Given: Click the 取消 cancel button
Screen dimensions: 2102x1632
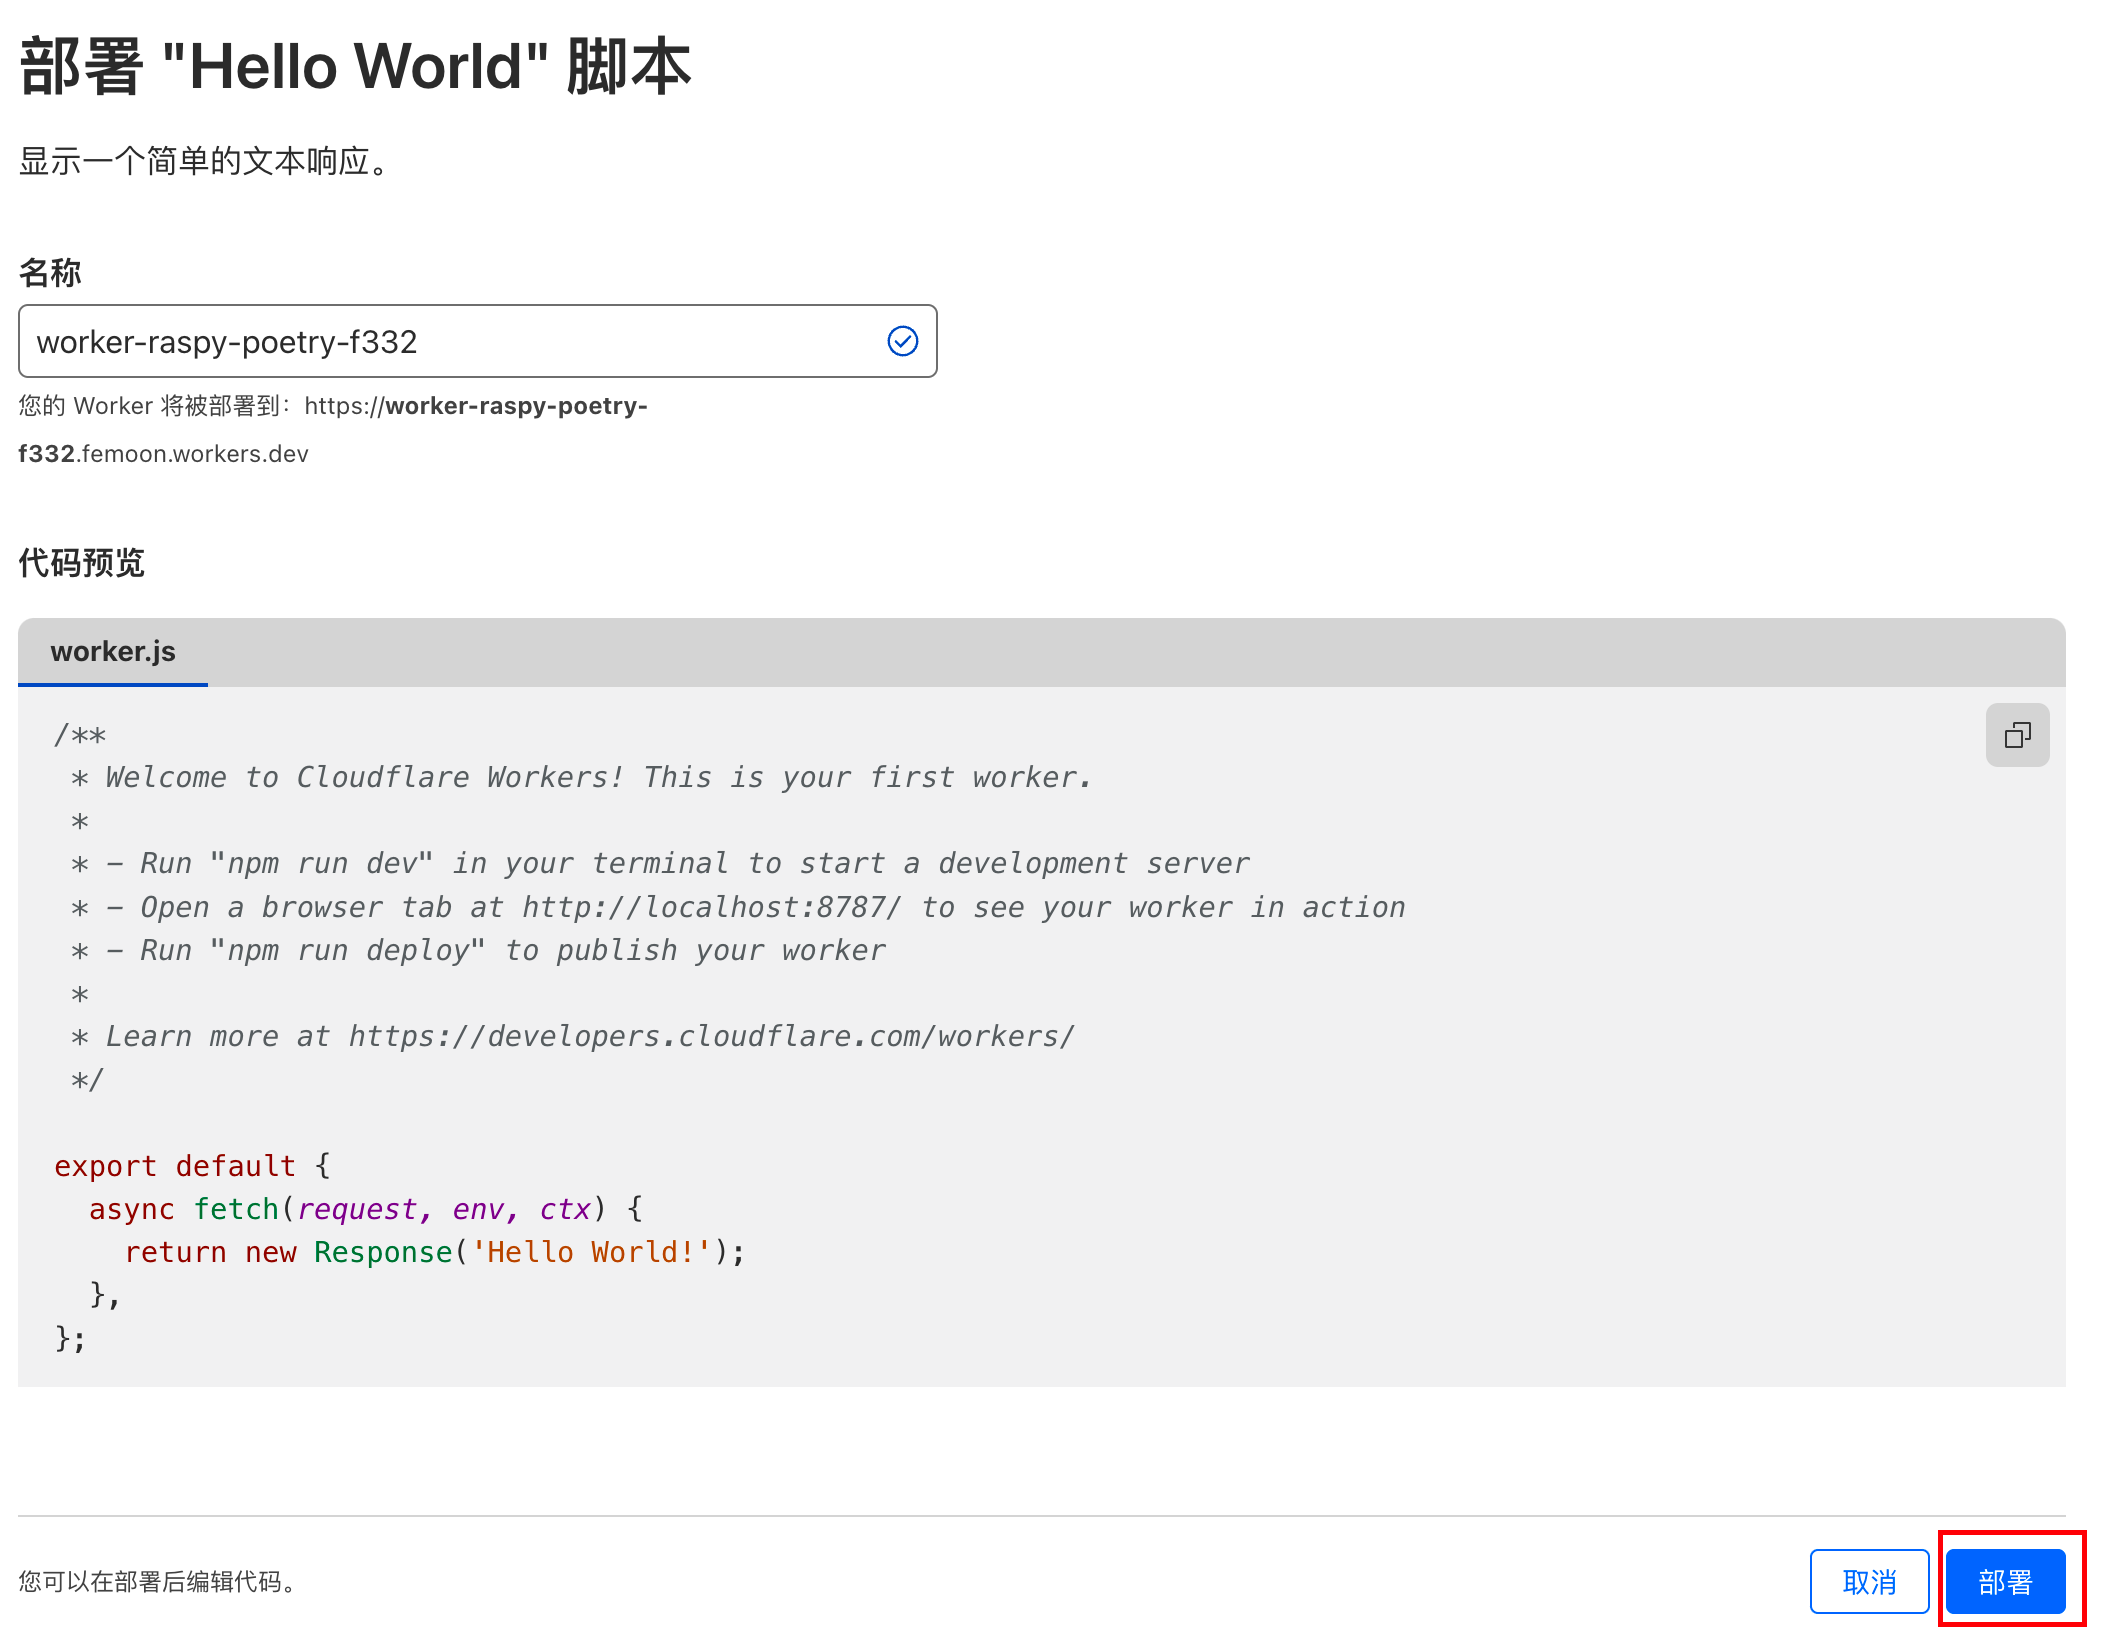Looking at the screenshot, I should [x=1868, y=1581].
